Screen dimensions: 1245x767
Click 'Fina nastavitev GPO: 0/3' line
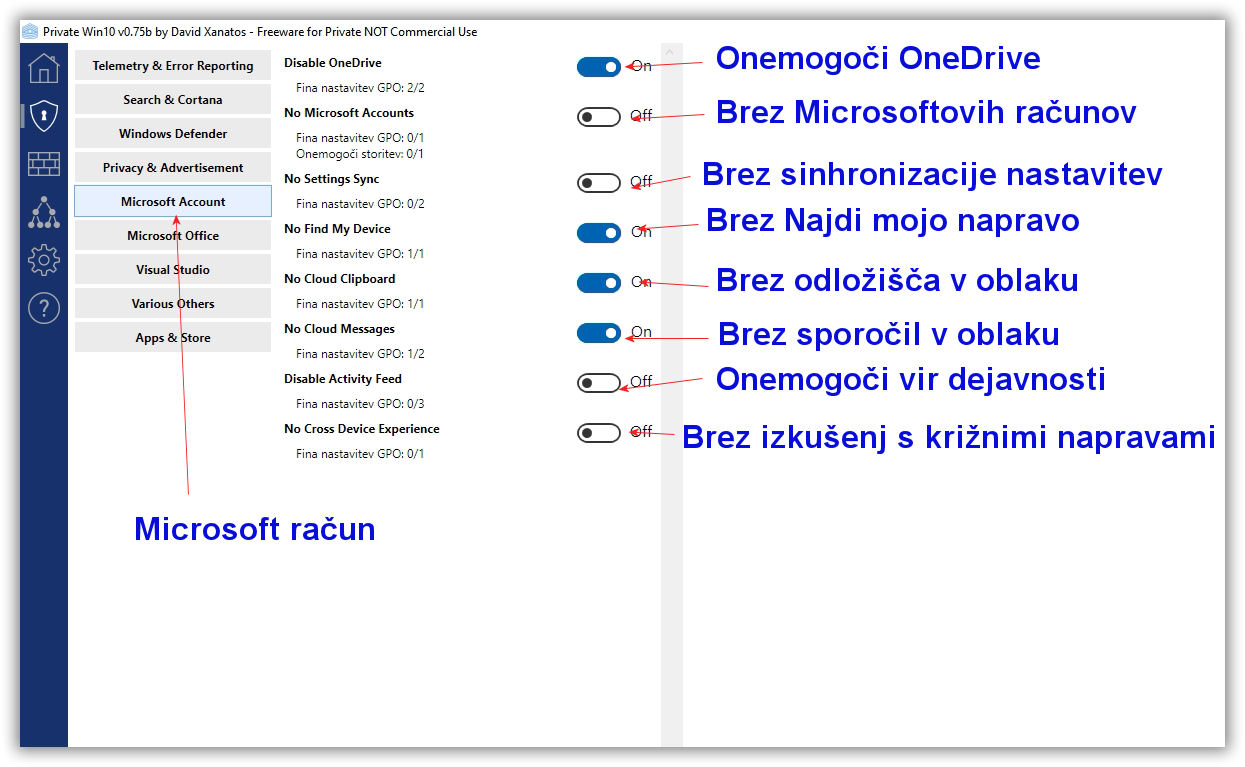[360, 404]
